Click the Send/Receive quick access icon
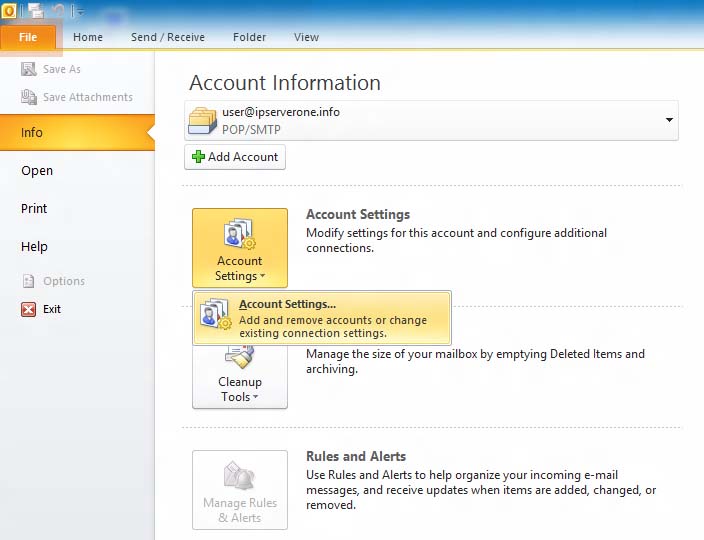The width and height of the screenshot is (704, 540). (35, 10)
